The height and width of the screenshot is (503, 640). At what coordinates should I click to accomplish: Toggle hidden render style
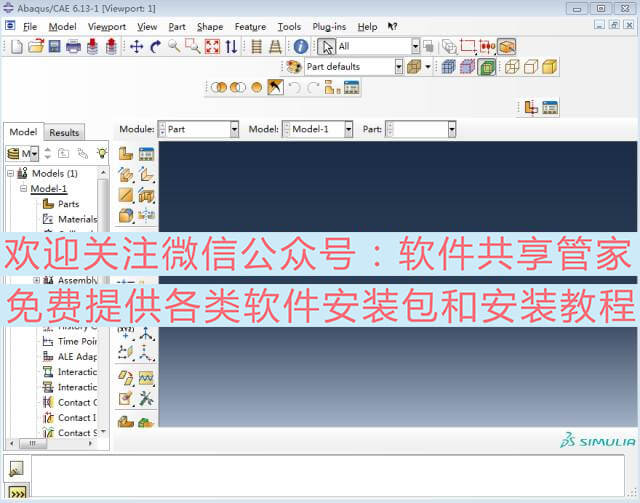coord(531,67)
